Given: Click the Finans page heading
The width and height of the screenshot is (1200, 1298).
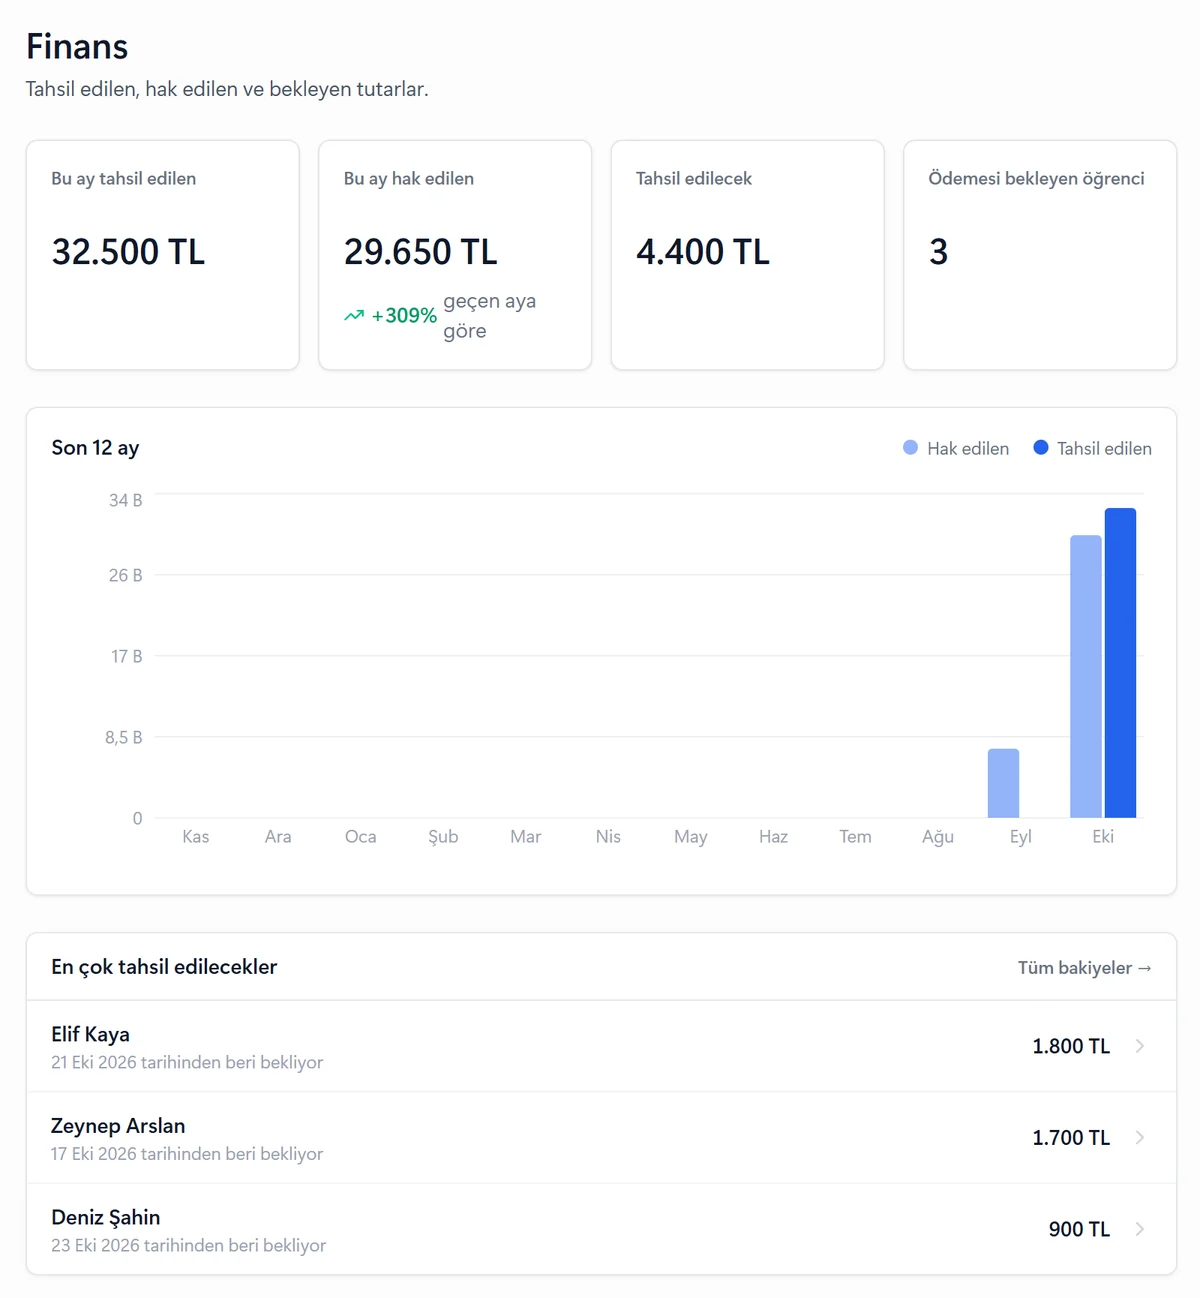Looking at the screenshot, I should point(77,47).
